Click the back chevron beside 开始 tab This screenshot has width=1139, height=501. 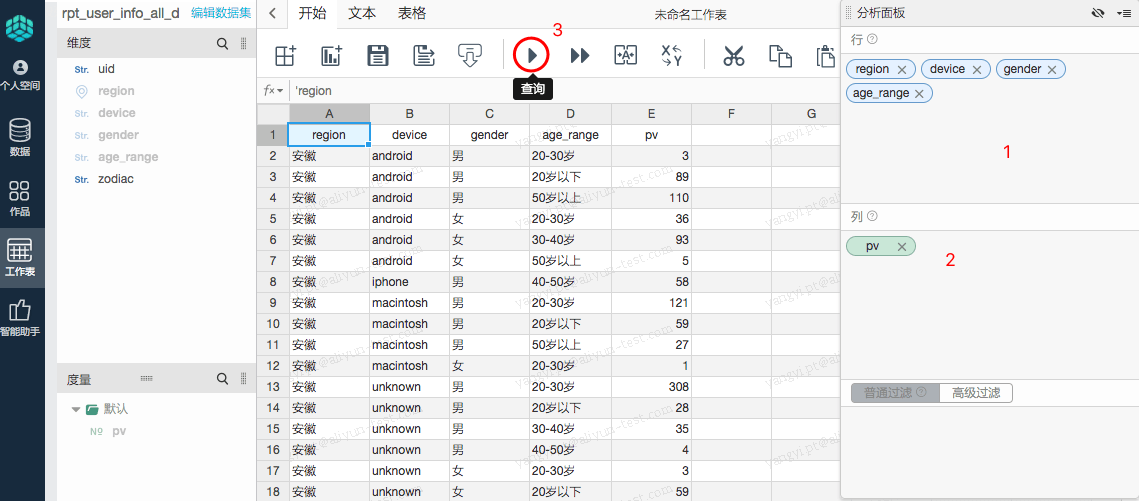[x=272, y=13]
